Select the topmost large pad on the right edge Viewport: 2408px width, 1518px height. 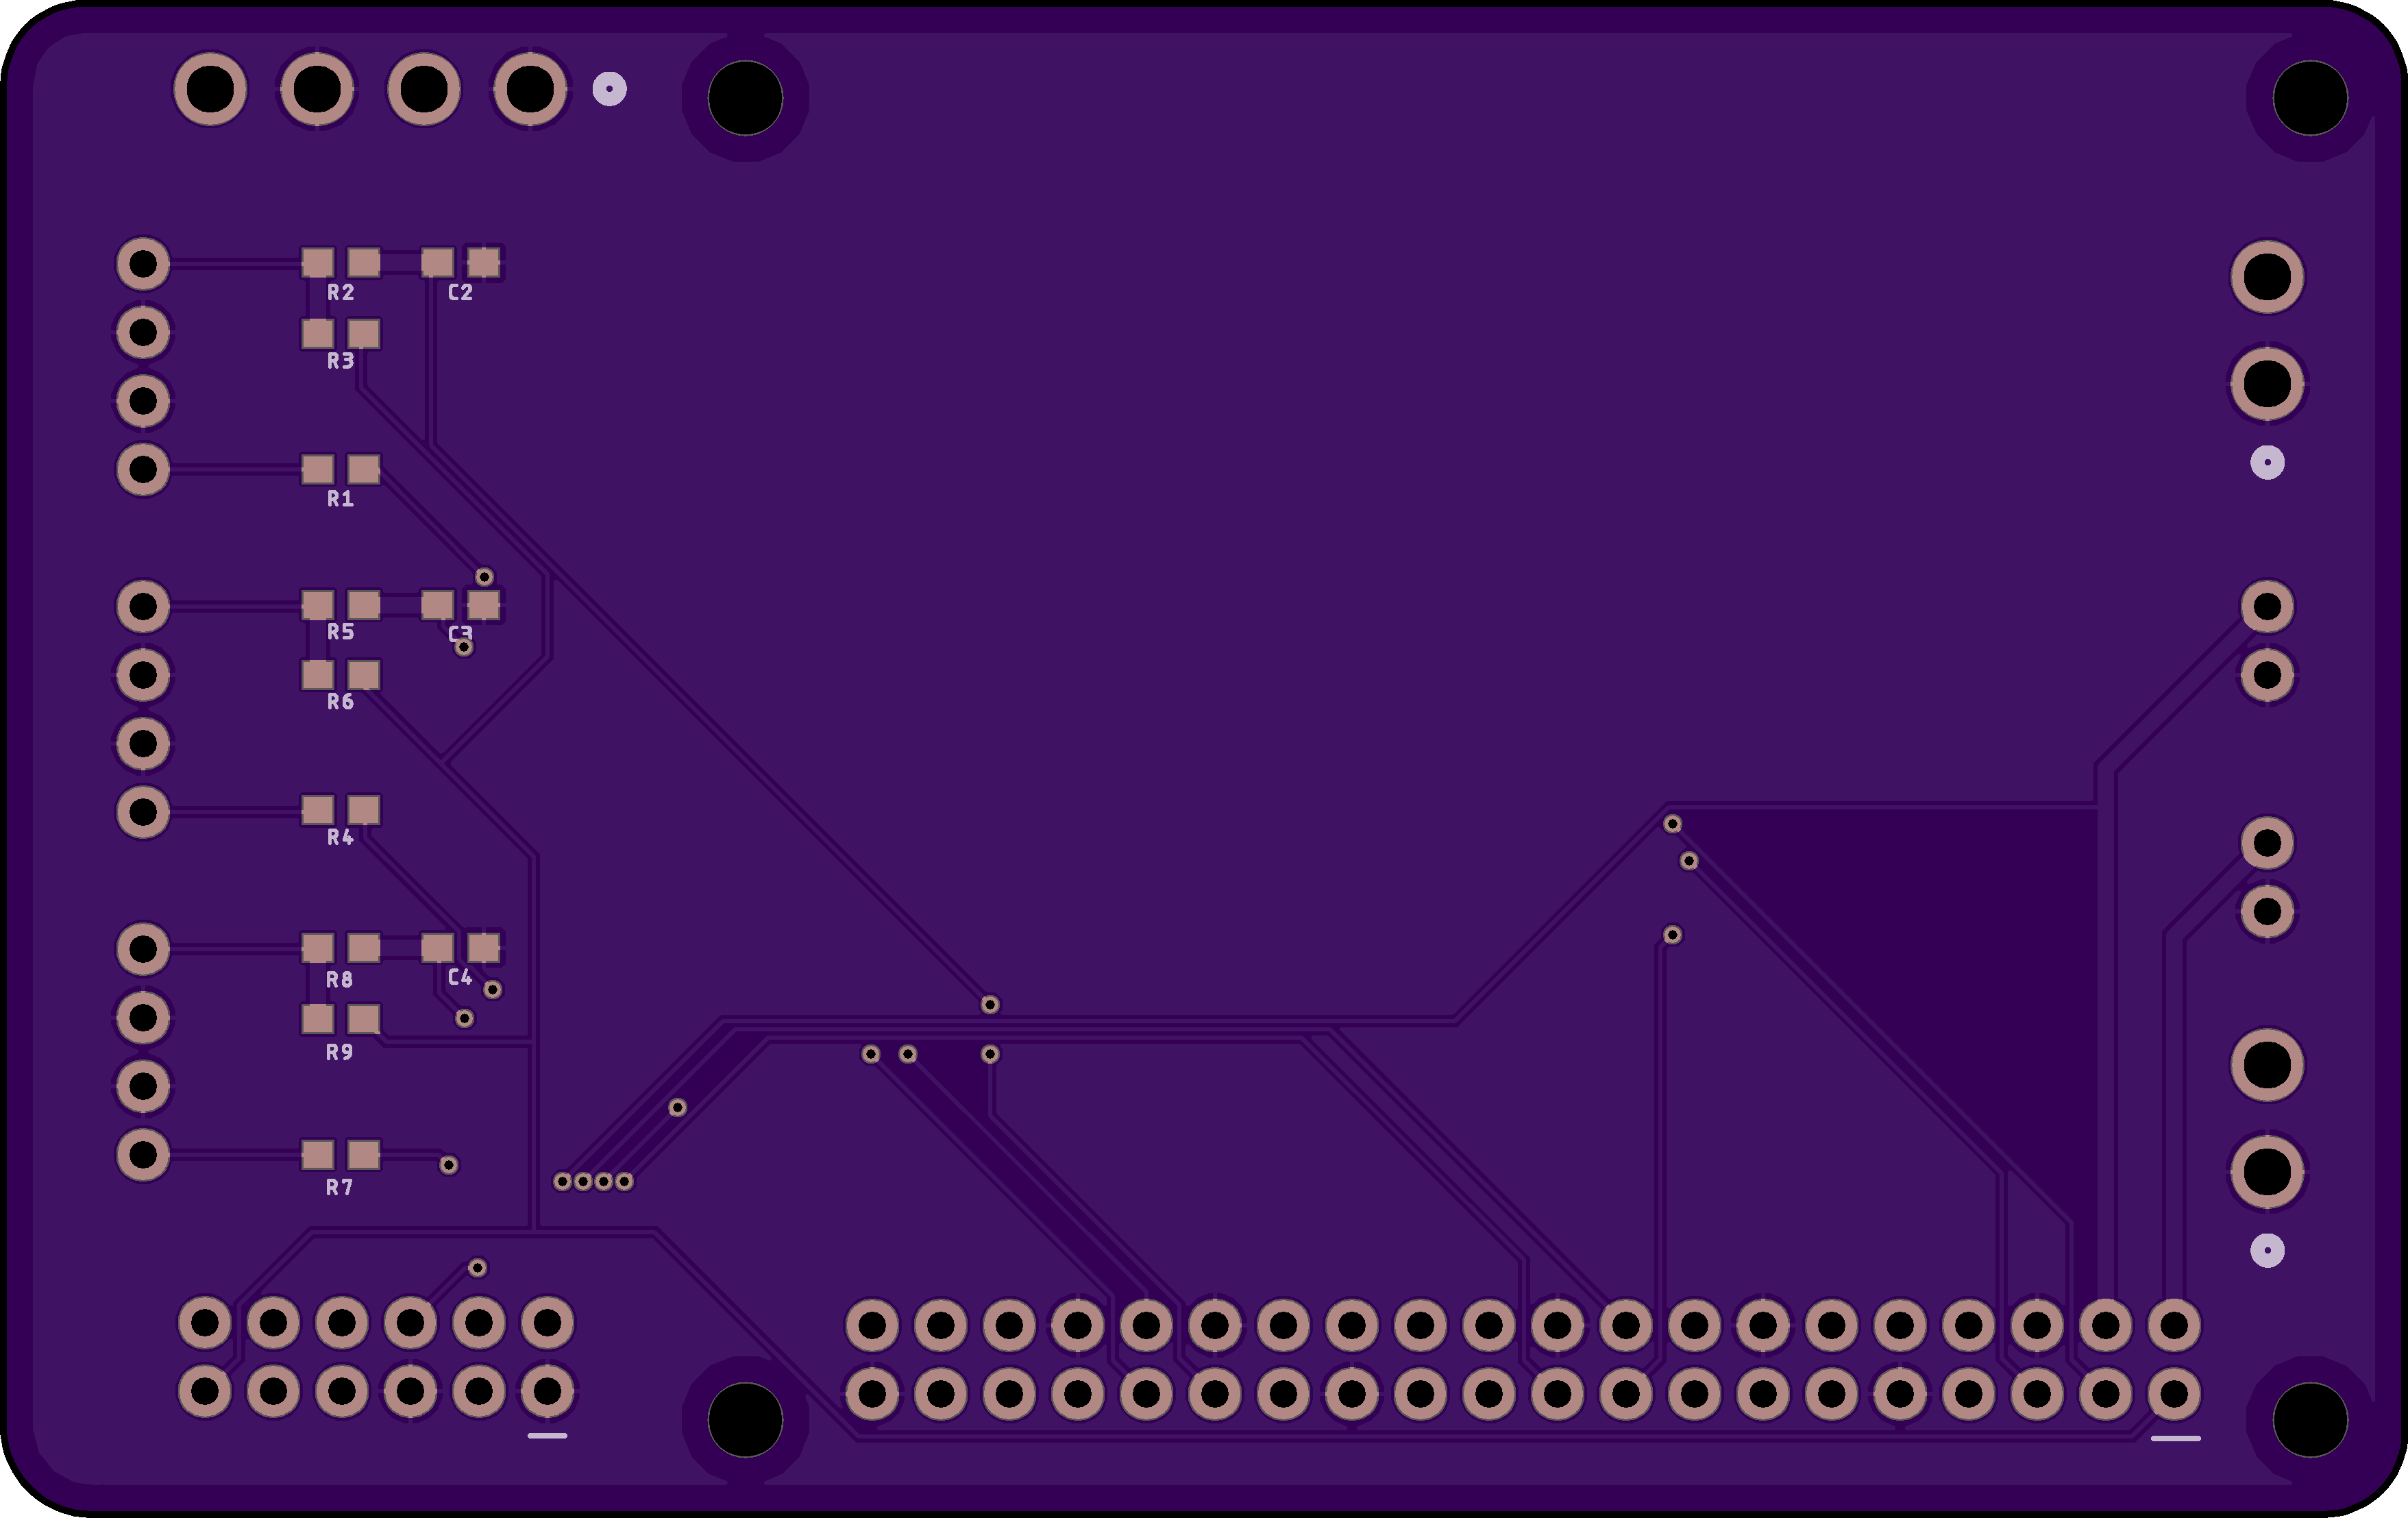click(x=2267, y=277)
